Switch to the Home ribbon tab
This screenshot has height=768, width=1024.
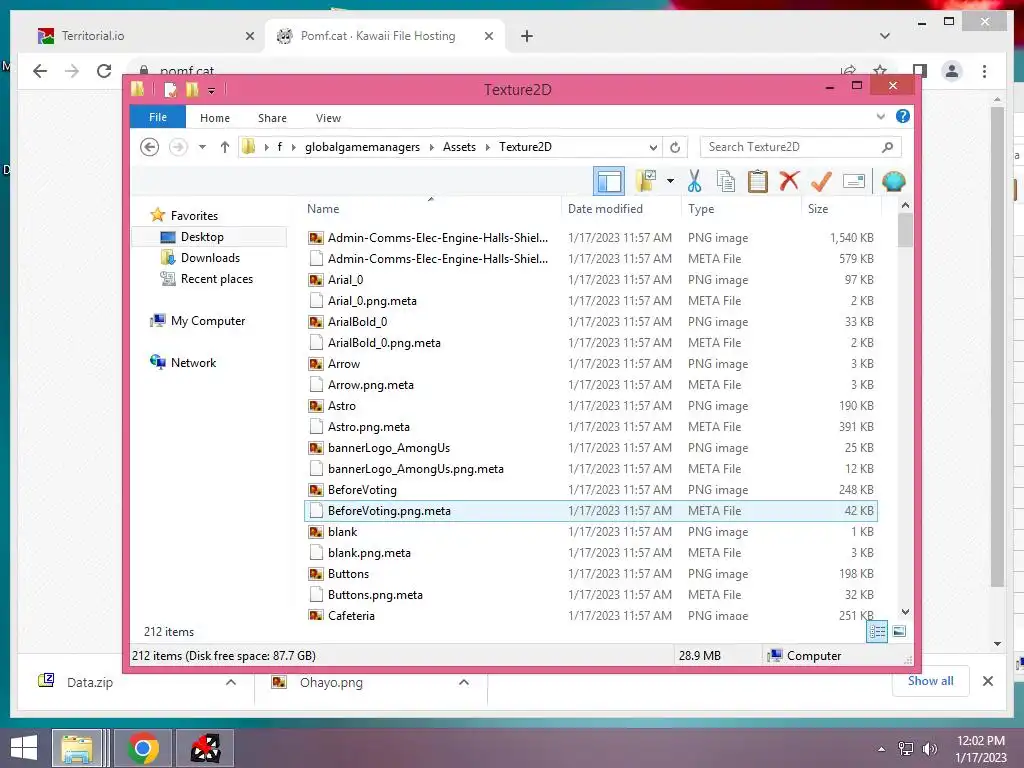[x=215, y=118]
